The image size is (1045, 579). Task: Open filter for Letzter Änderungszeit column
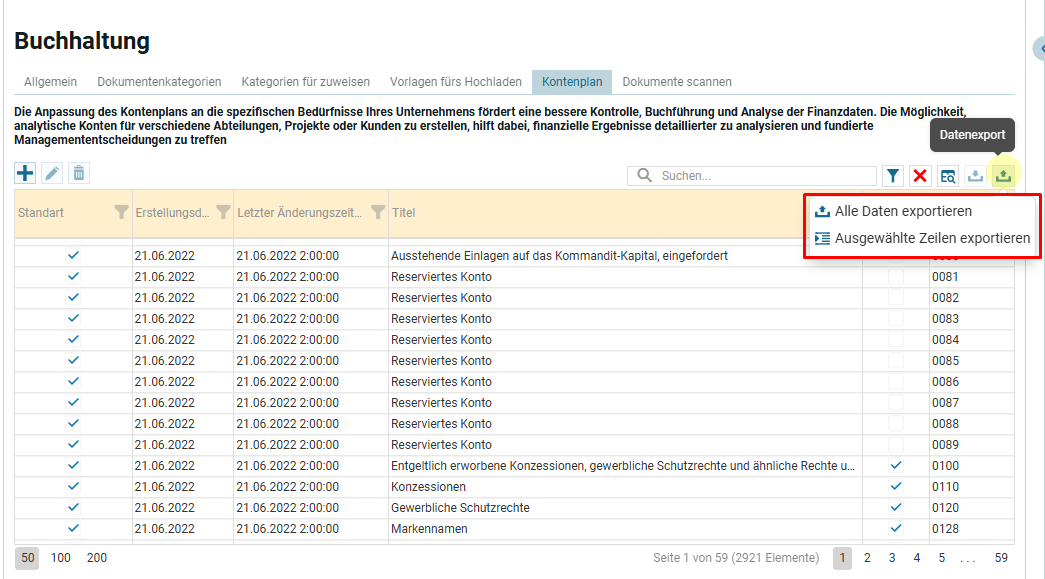tap(377, 212)
